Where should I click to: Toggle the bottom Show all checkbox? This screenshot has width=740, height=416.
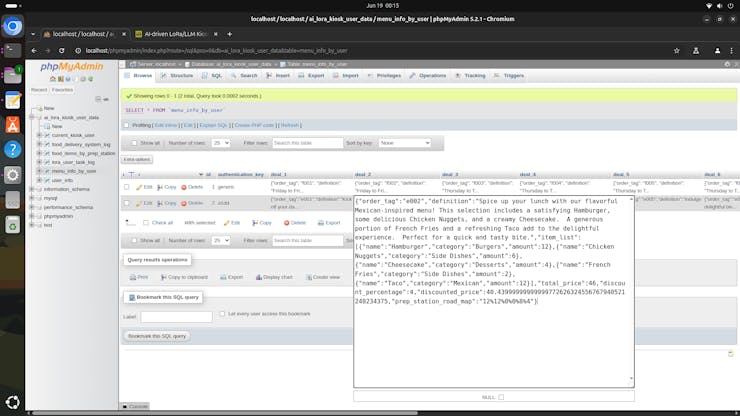134,240
